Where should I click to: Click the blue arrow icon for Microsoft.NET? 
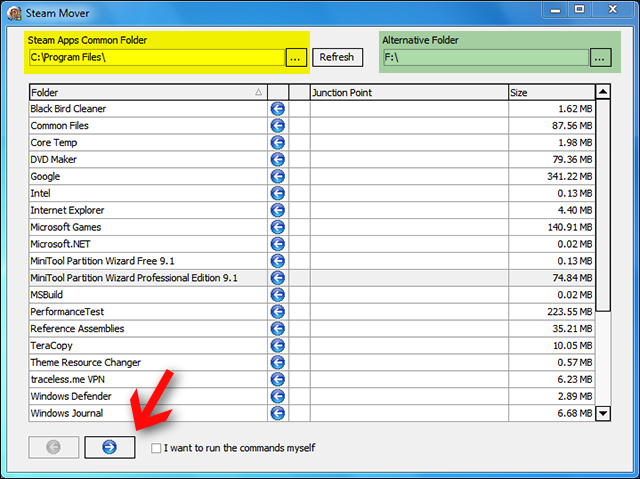278,244
